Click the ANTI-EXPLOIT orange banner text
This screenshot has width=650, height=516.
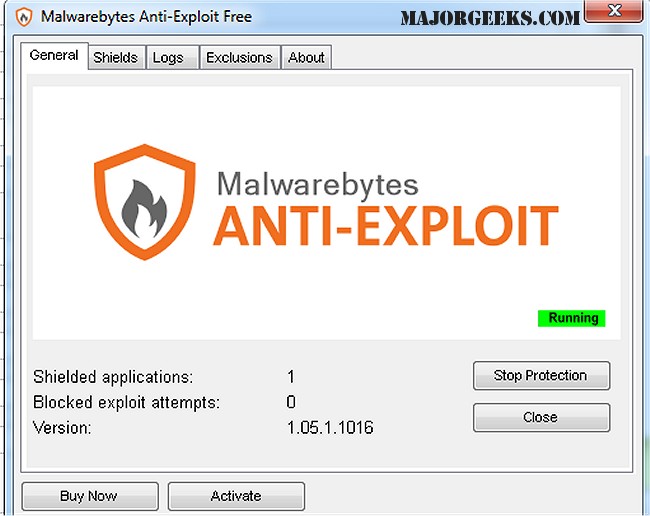point(386,226)
